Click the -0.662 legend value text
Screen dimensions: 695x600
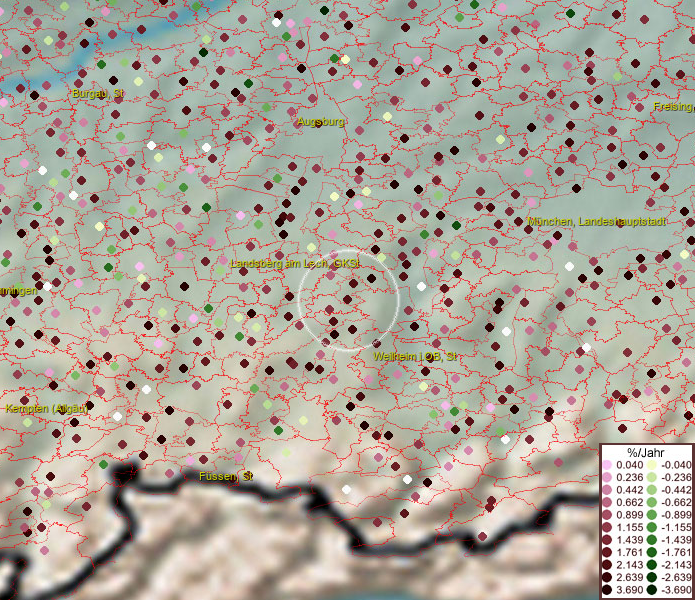pyautogui.click(x=676, y=503)
